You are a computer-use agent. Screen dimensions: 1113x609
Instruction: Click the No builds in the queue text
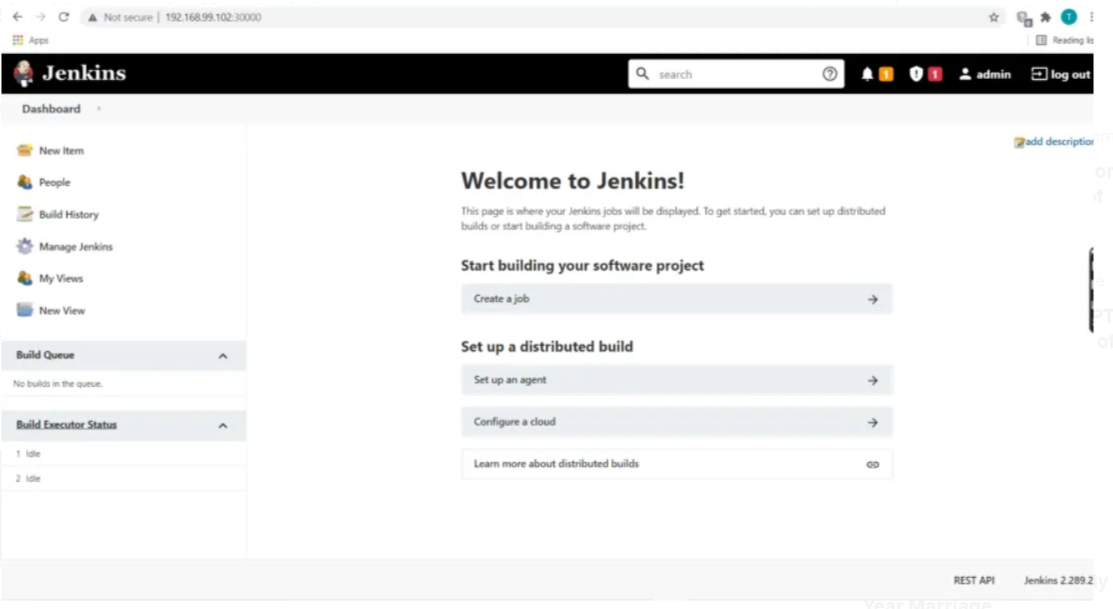coord(57,383)
